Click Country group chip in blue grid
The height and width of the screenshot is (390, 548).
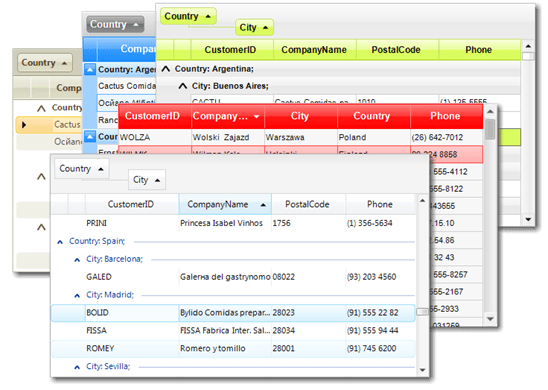point(115,24)
